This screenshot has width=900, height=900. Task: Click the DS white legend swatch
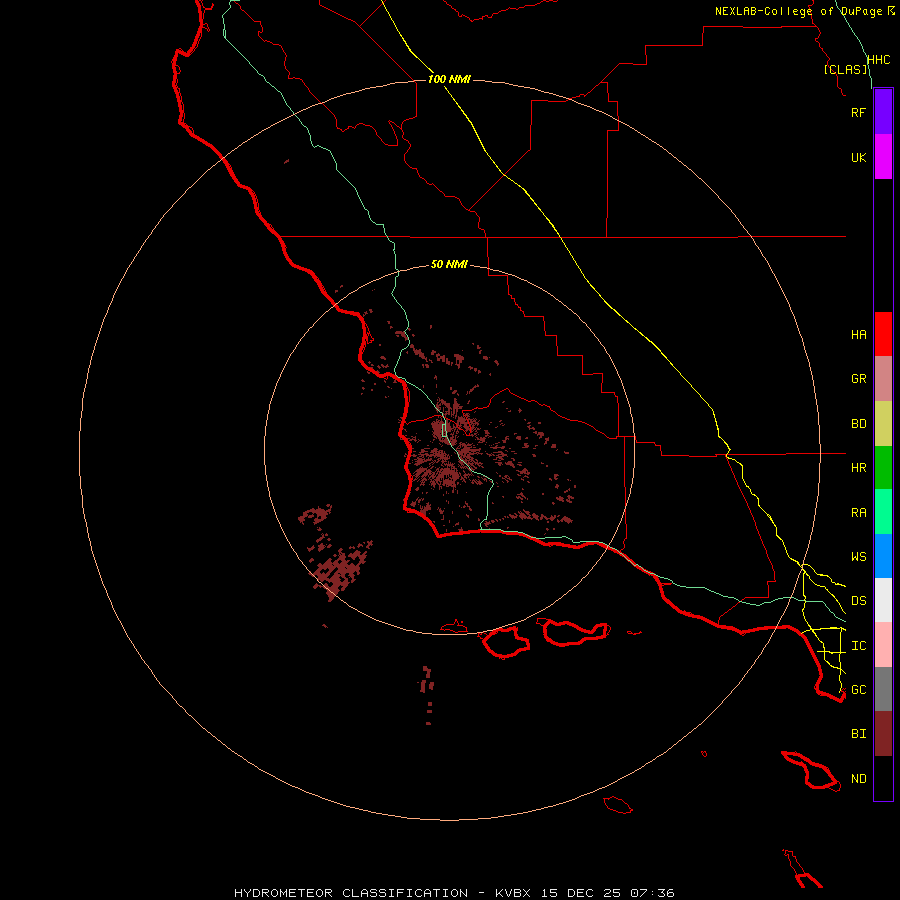(x=883, y=600)
